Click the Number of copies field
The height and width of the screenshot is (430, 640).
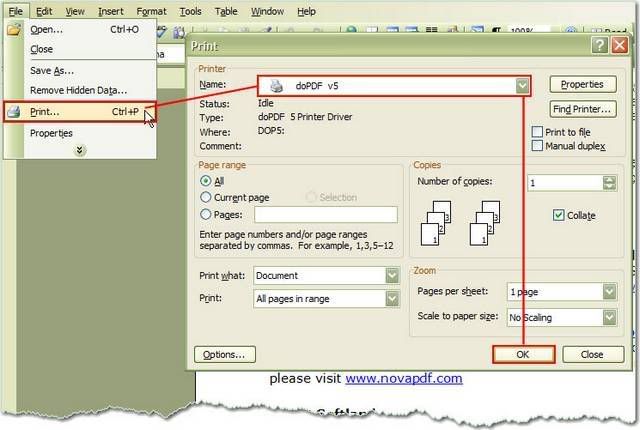pyautogui.click(x=565, y=183)
